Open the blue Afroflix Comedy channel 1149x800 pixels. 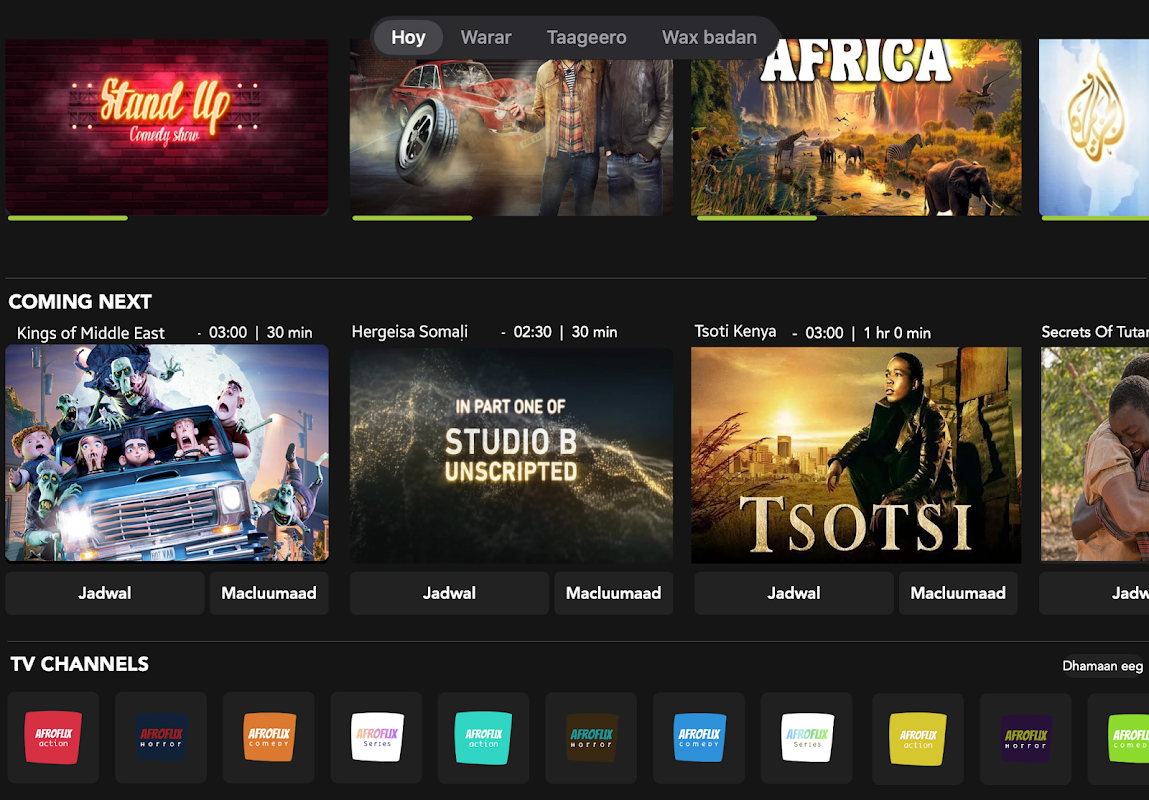[x=698, y=737]
